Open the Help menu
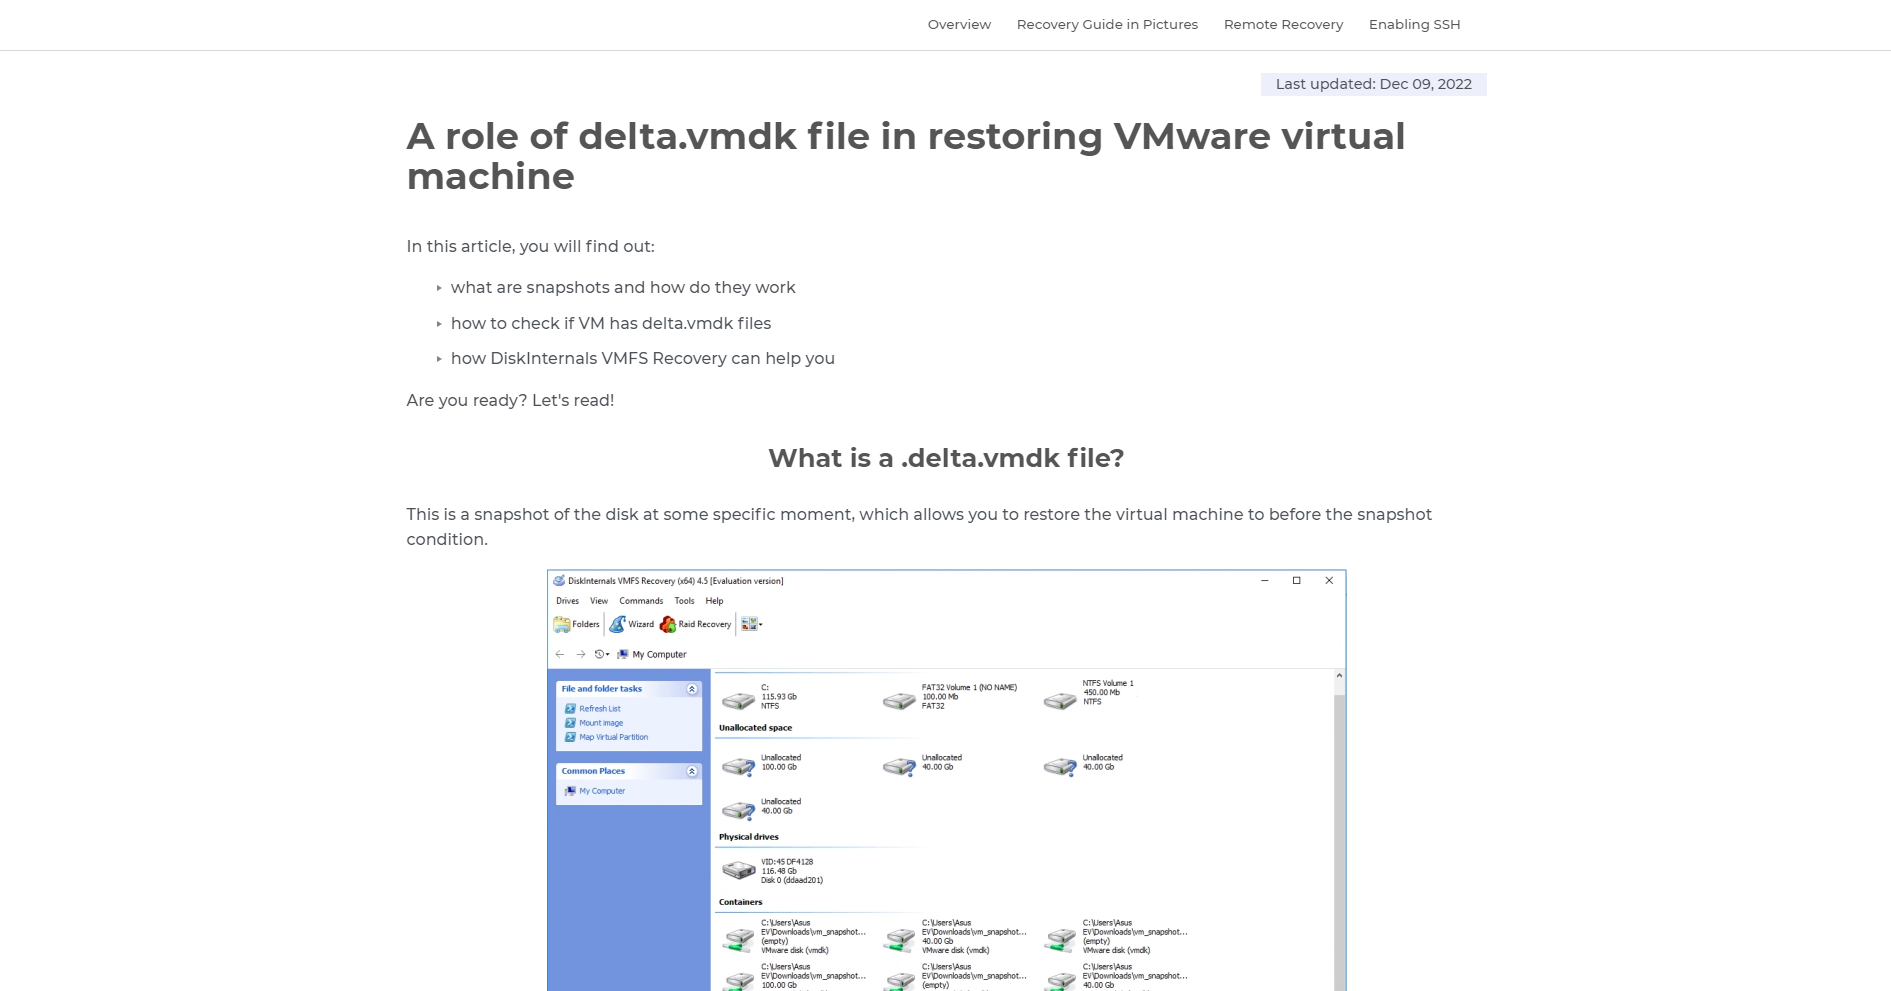The image size is (1891, 991). pos(714,601)
